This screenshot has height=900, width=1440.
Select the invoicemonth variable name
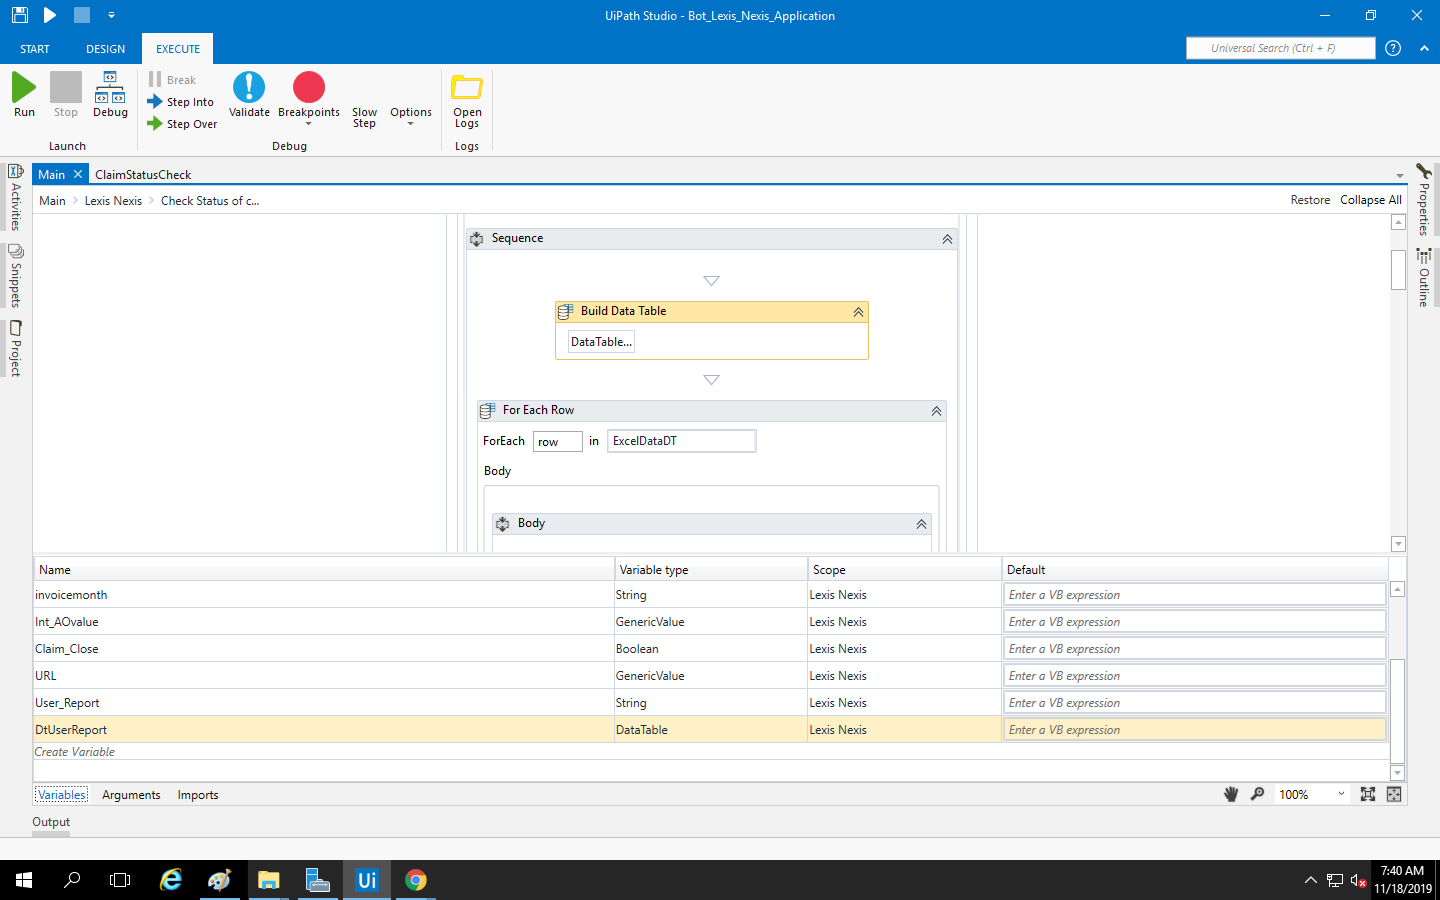click(x=71, y=595)
